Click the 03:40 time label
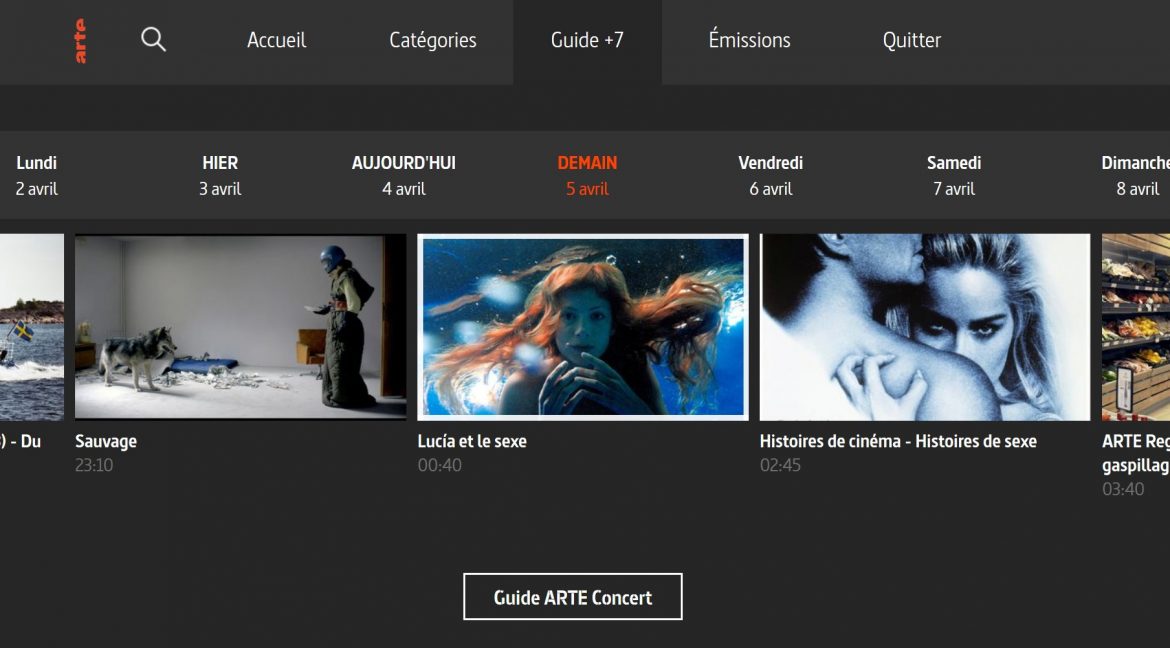Screen dimensions: 1170x648 (x=1123, y=489)
